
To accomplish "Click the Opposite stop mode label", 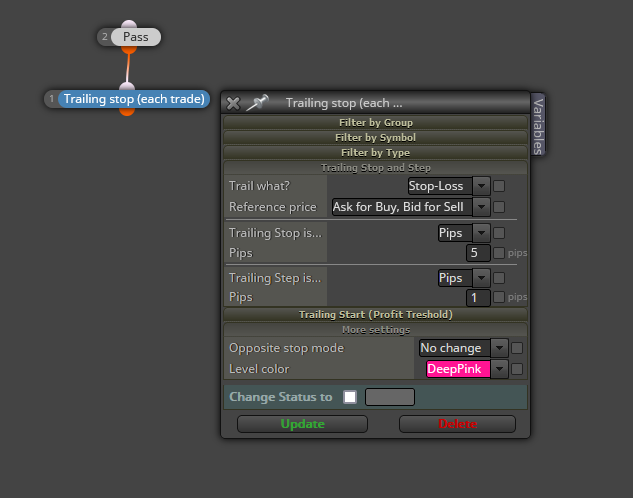I will point(286,348).
